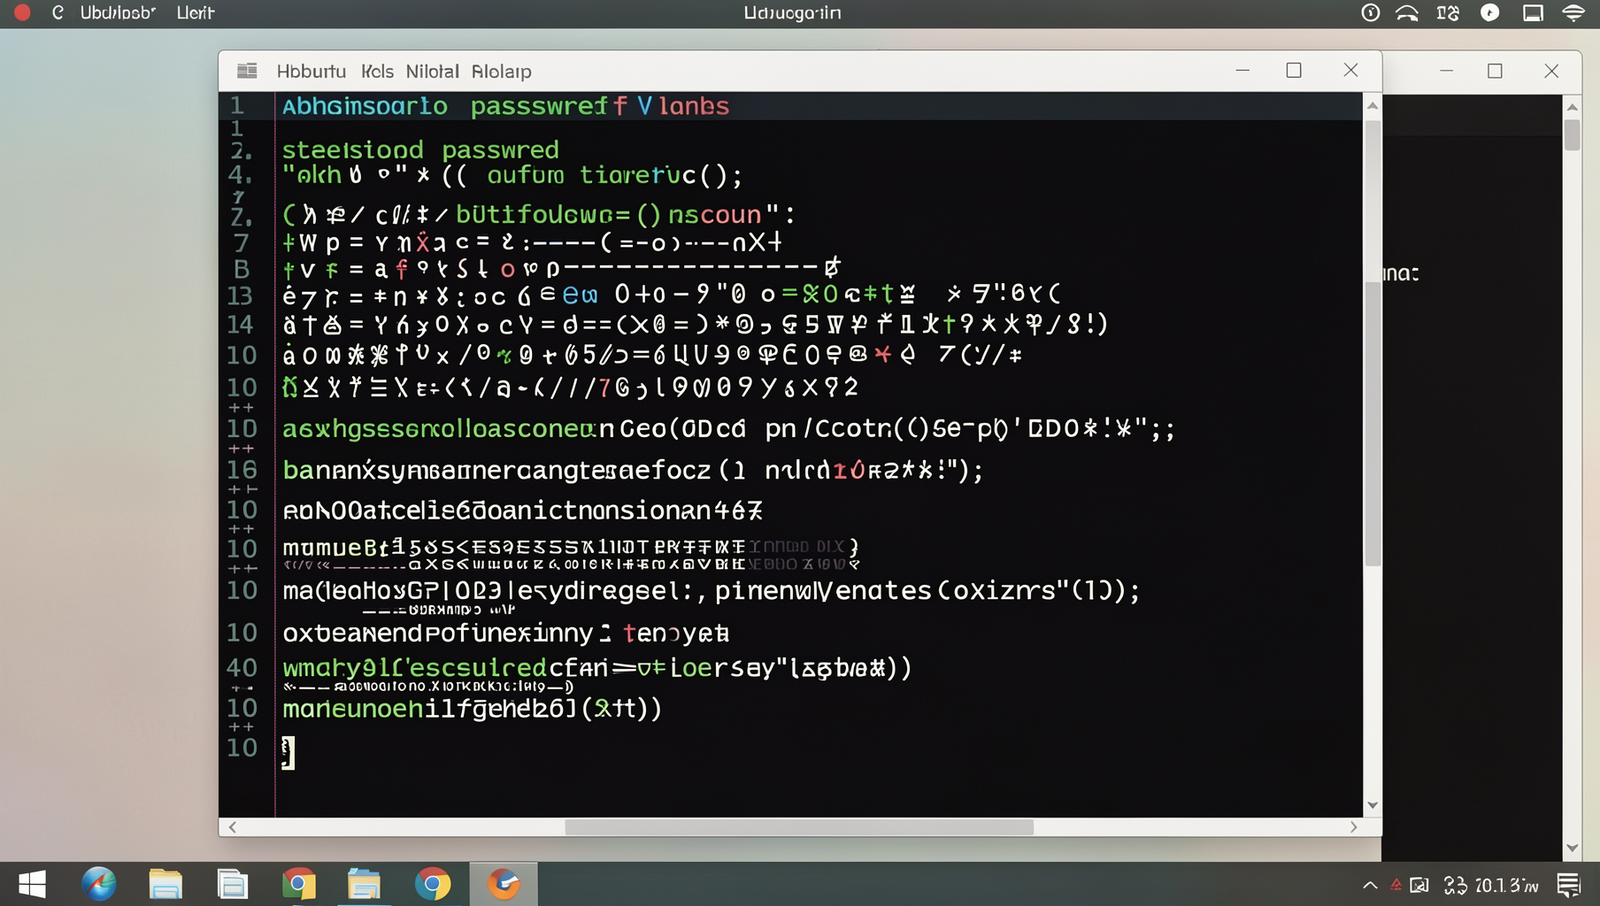Open the blue-ringed Chrome icon in taskbar

click(432, 885)
